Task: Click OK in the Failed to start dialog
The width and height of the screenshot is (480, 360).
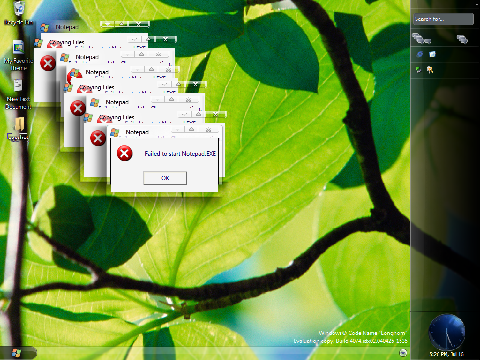Action: coord(165,178)
